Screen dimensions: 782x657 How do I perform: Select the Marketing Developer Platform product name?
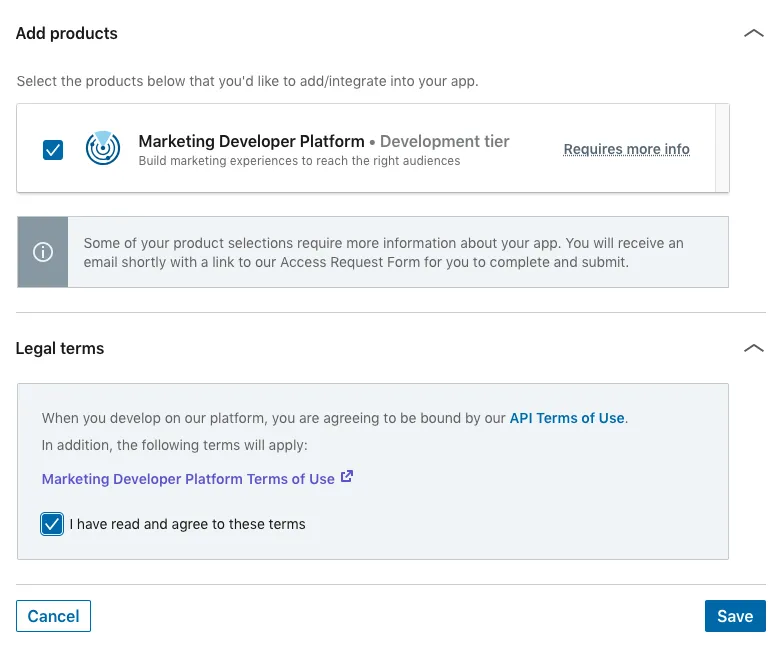point(251,141)
